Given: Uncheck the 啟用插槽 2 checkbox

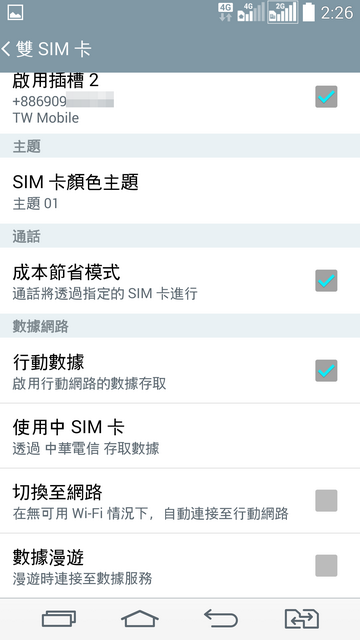Looking at the screenshot, I should [326, 97].
